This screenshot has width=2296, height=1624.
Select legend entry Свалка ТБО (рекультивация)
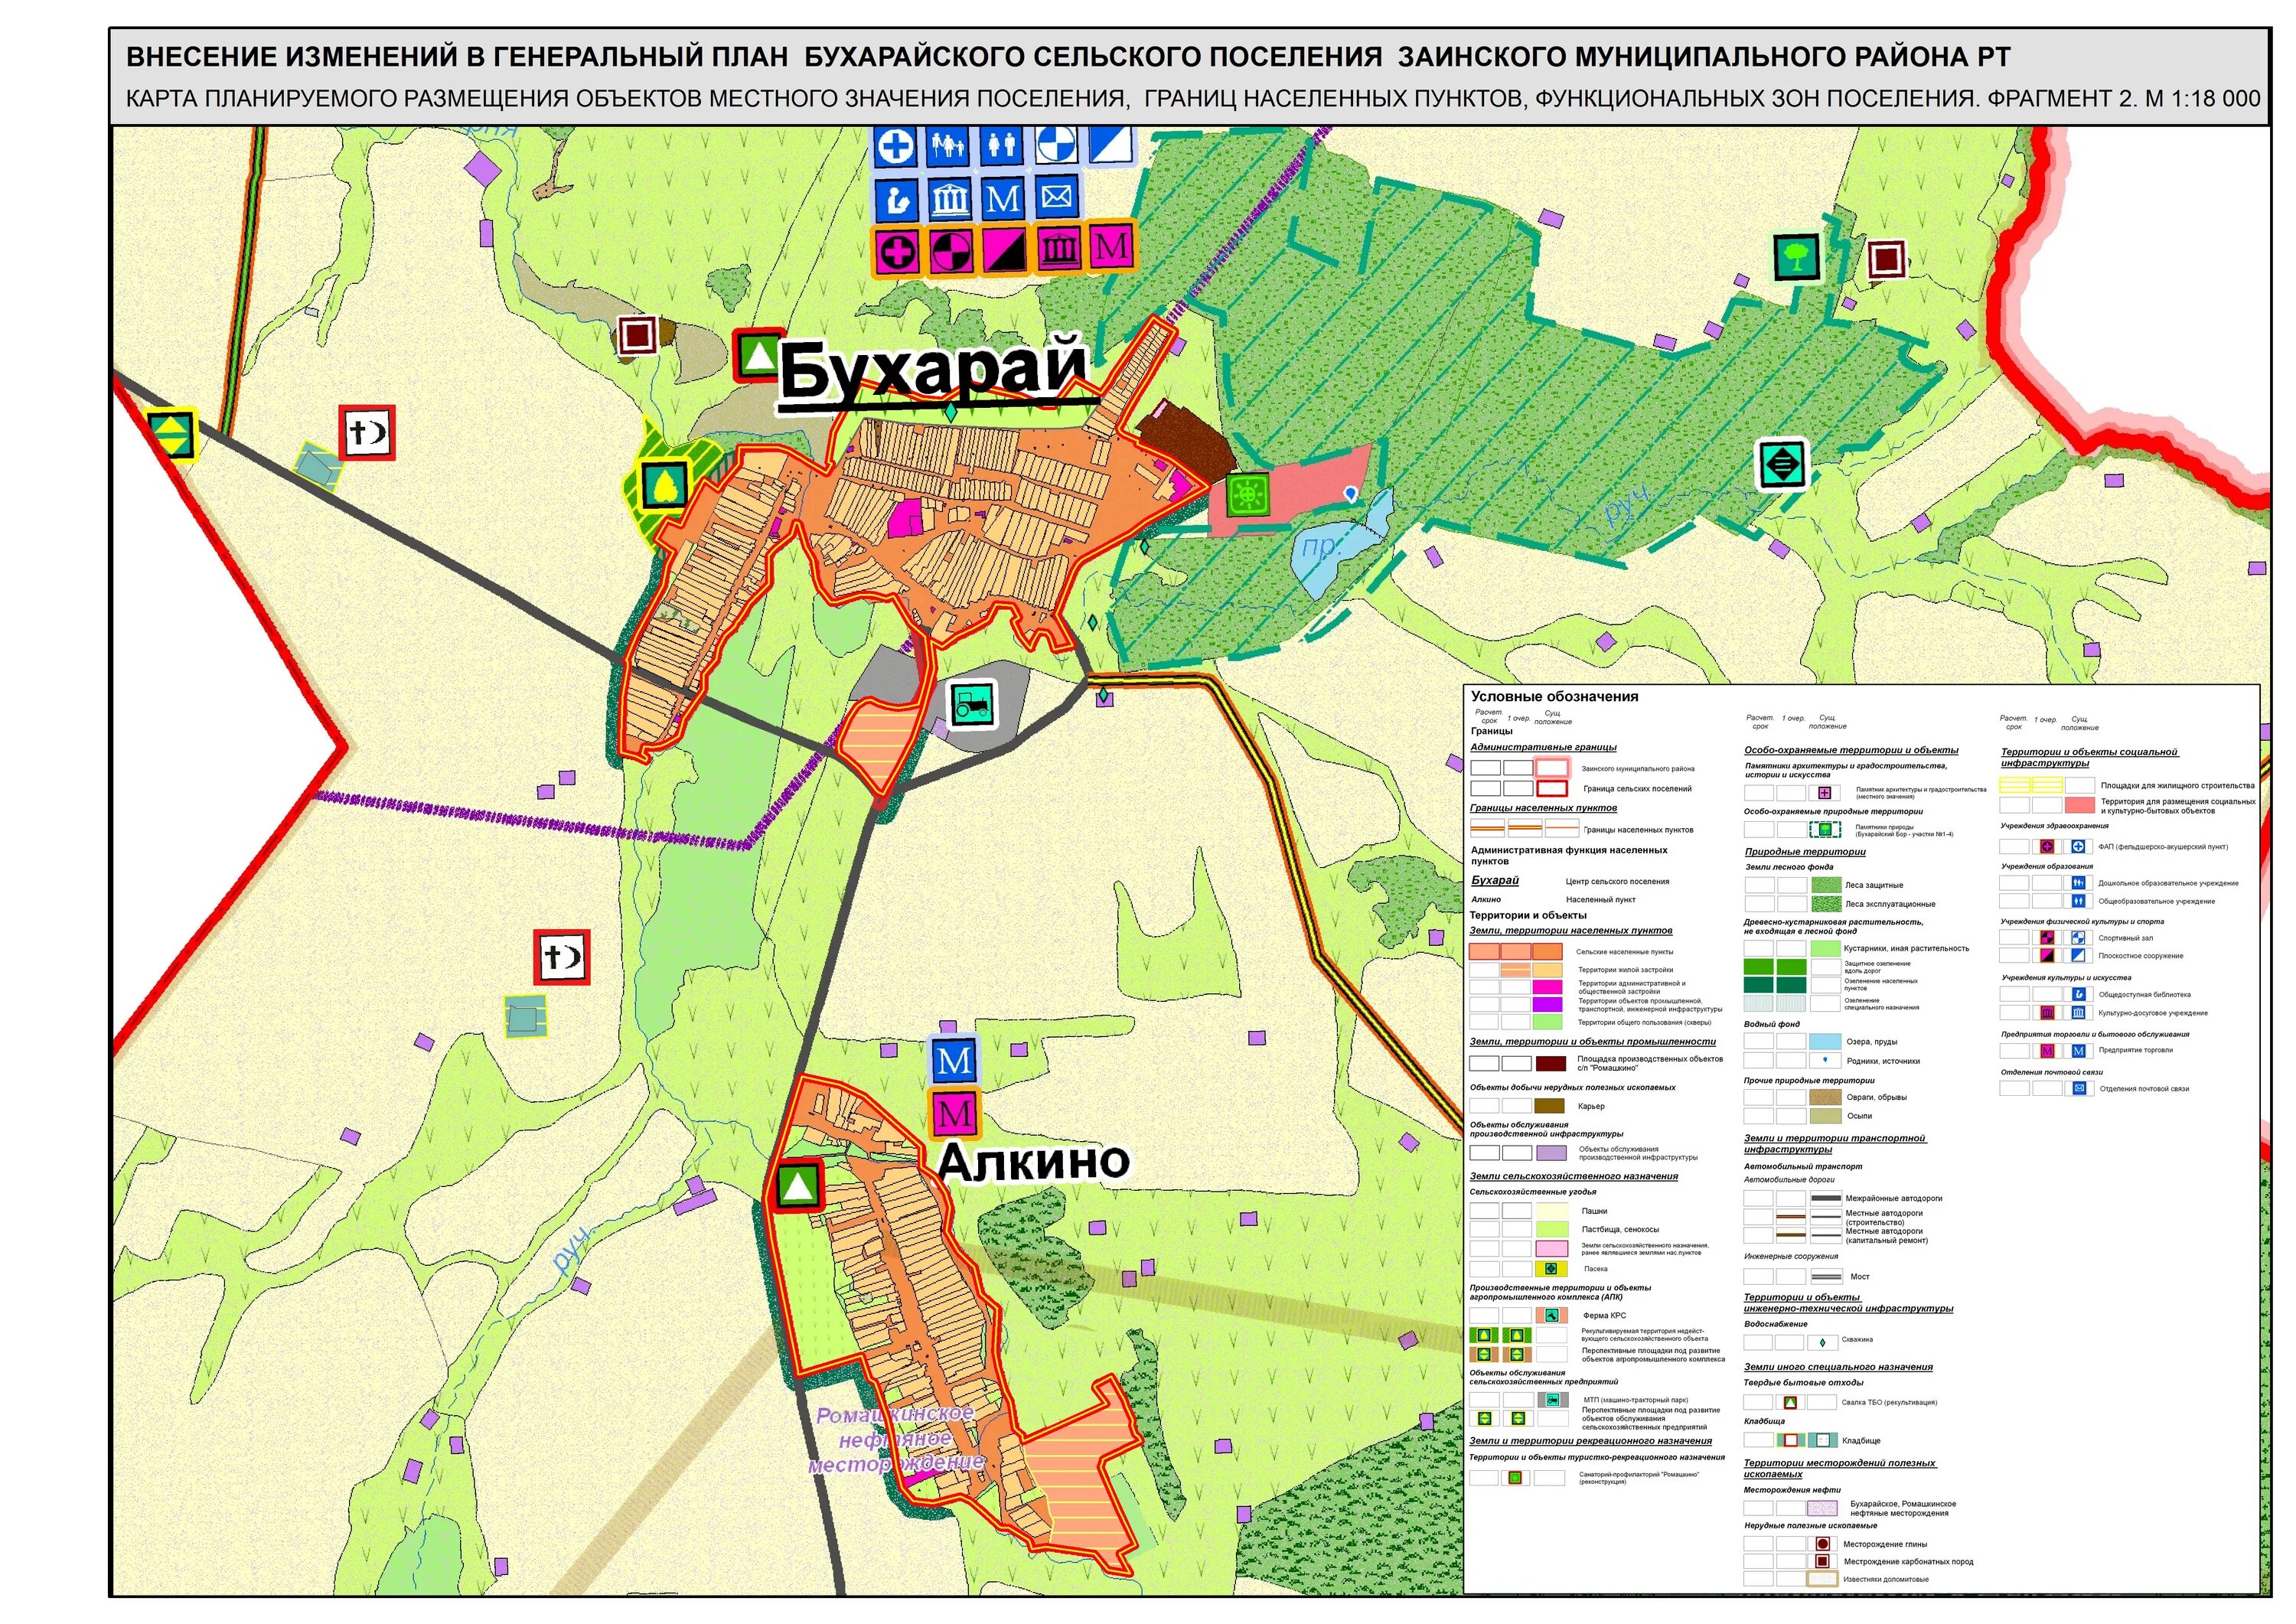[x=1889, y=1402]
